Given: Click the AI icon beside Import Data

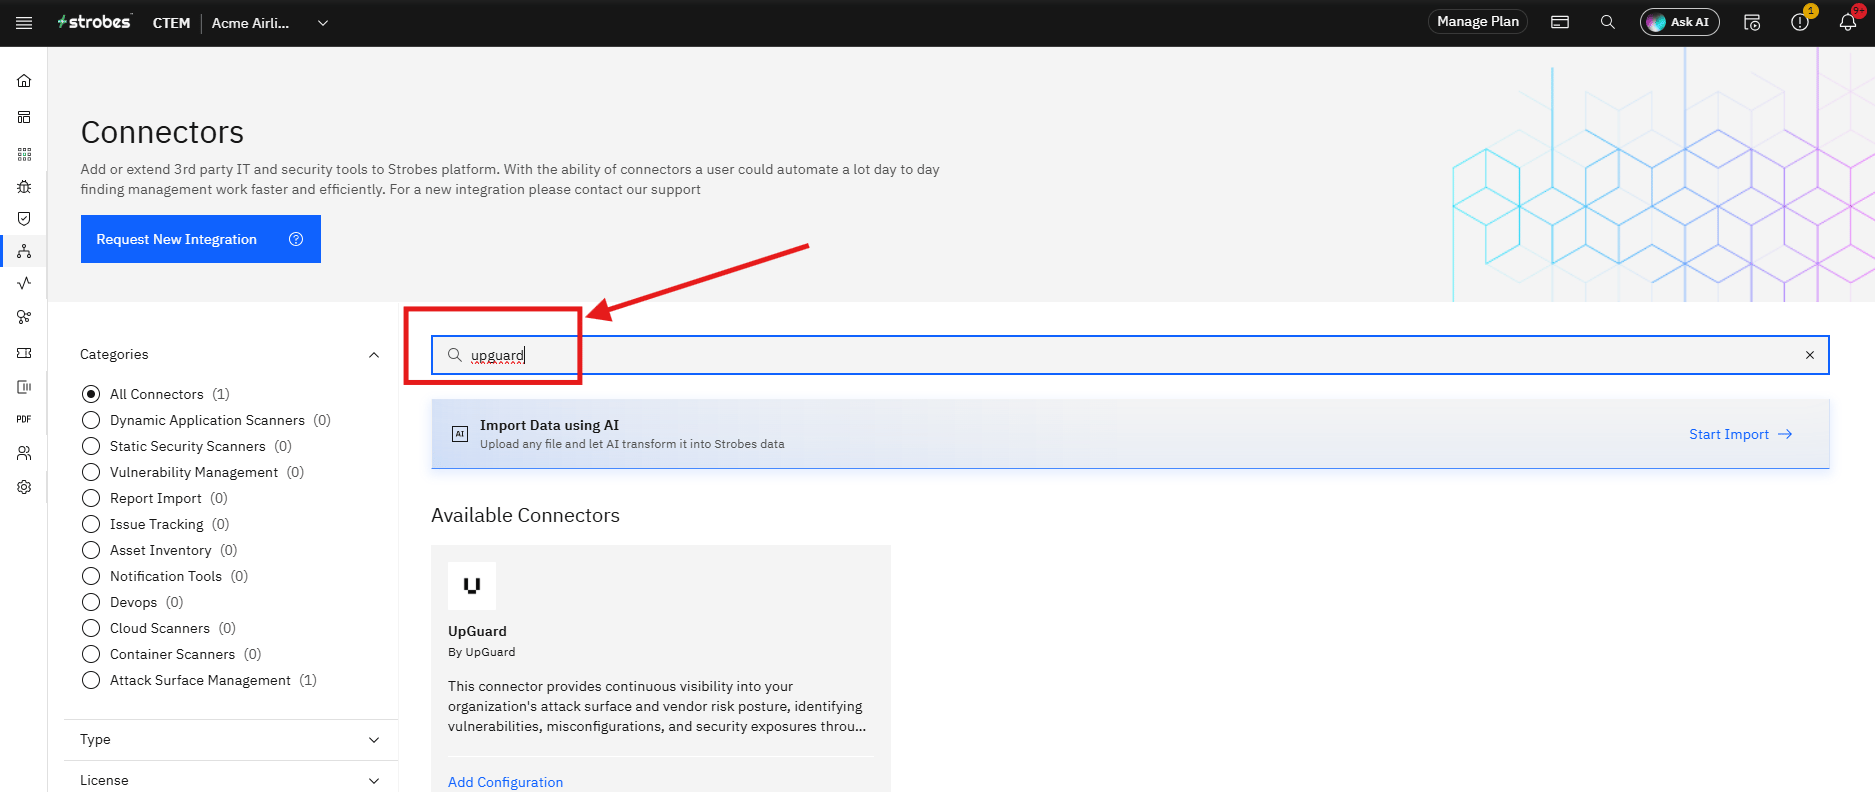Looking at the screenshot, I should (x=460, y=434).
